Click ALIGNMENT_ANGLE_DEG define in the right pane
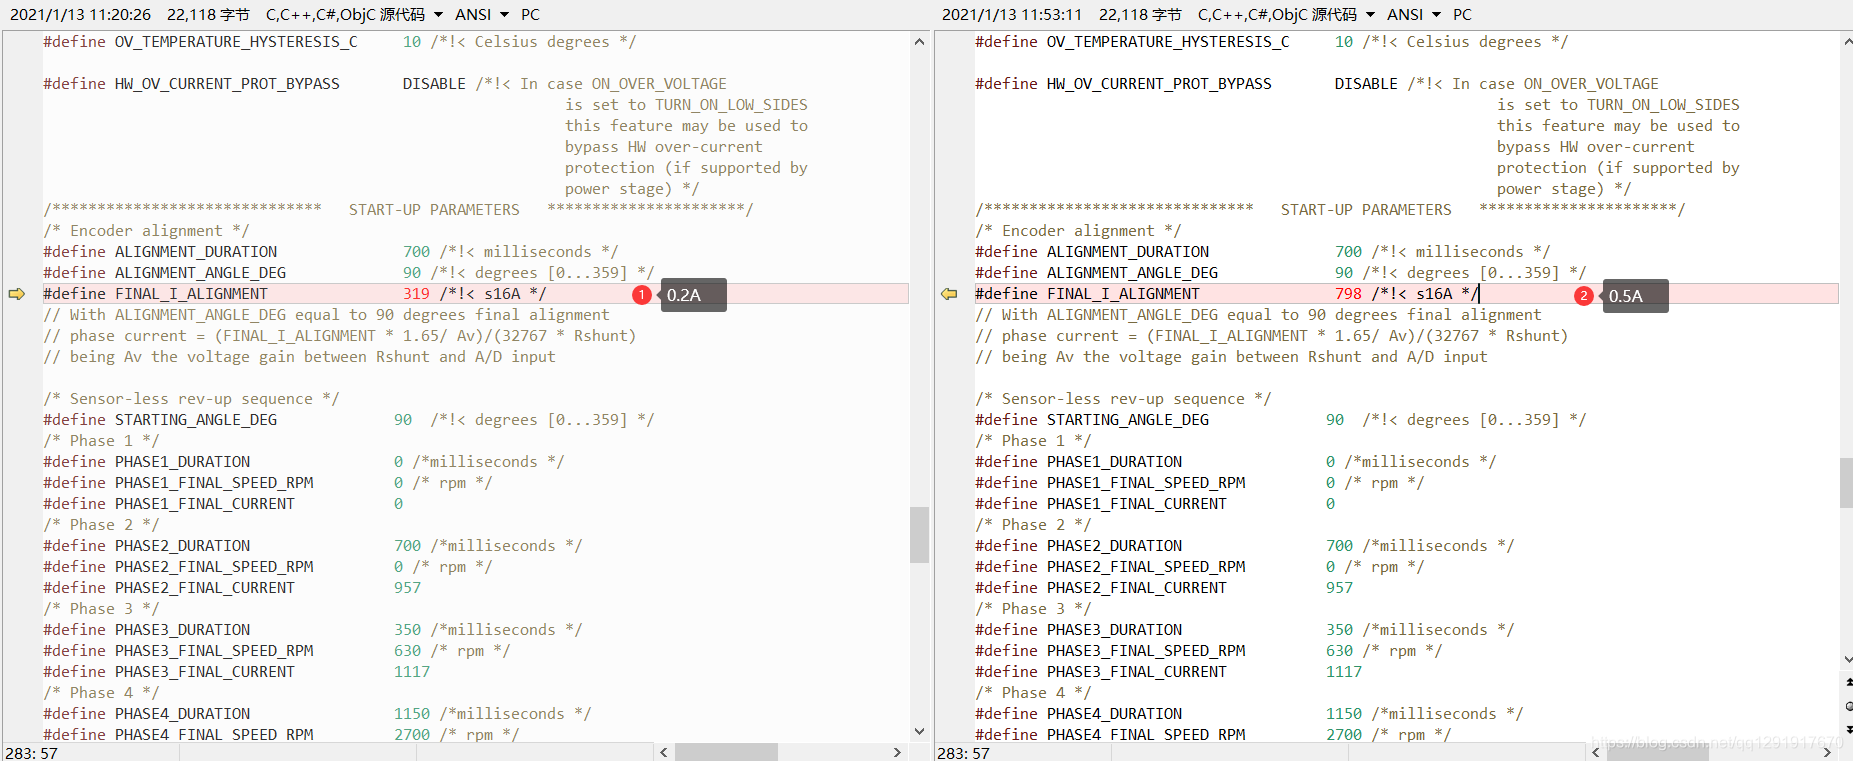Screen dimensions: 1853x761 (1132, 273)
